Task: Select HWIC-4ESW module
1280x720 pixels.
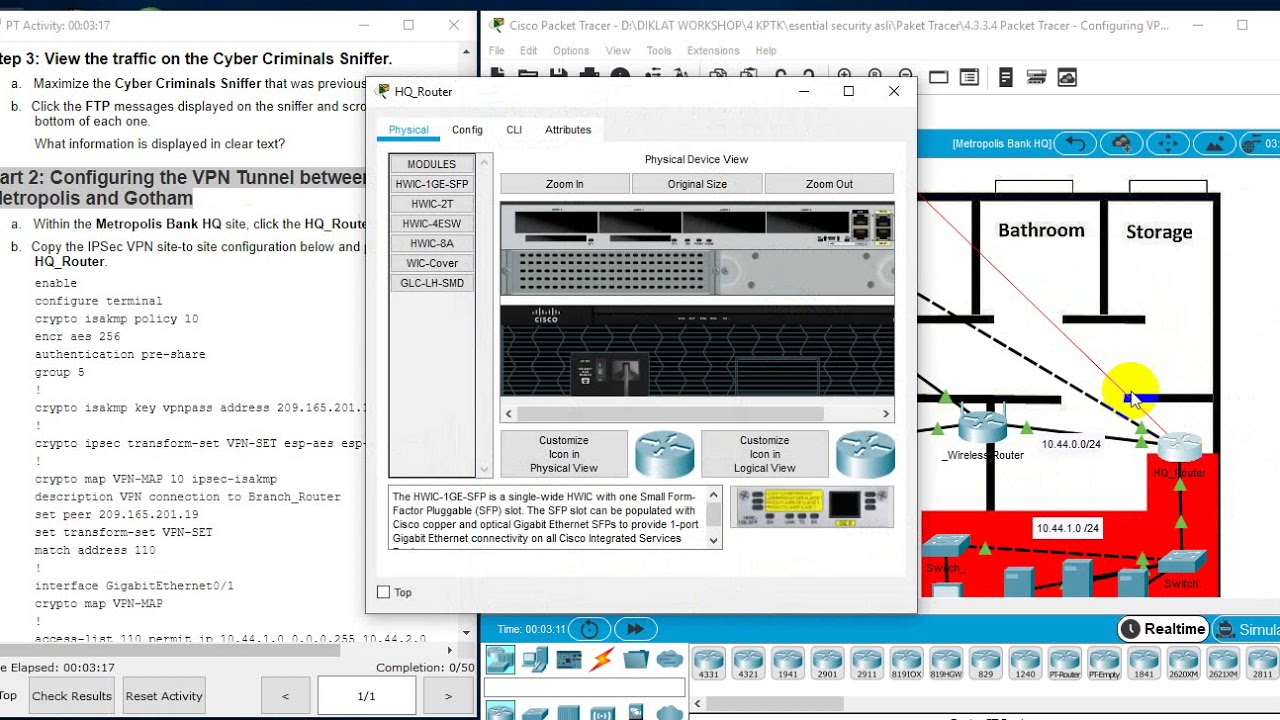Action: pyautogui.click(x=432, y=224)
